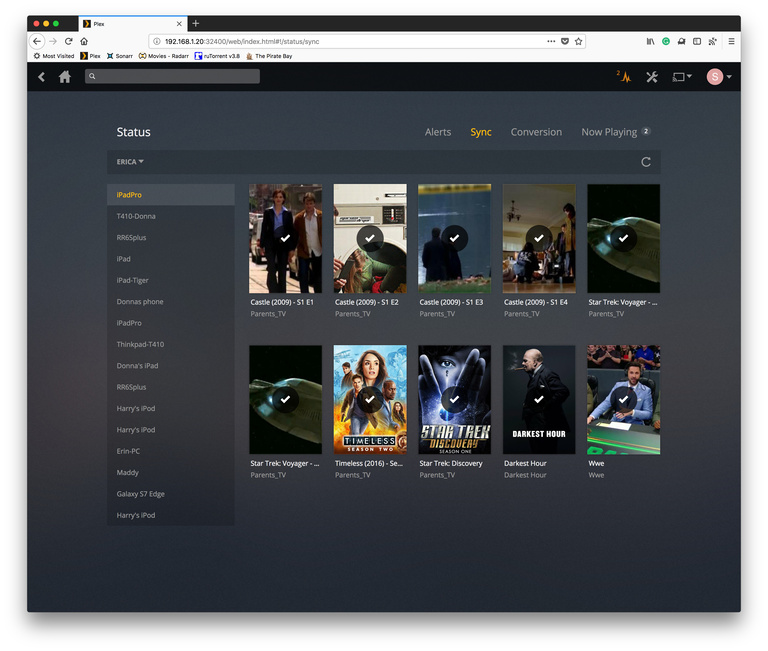The width and height of the screenshot is (768, 651).
Task: Go to the browser home page
Action: [84, 42]
